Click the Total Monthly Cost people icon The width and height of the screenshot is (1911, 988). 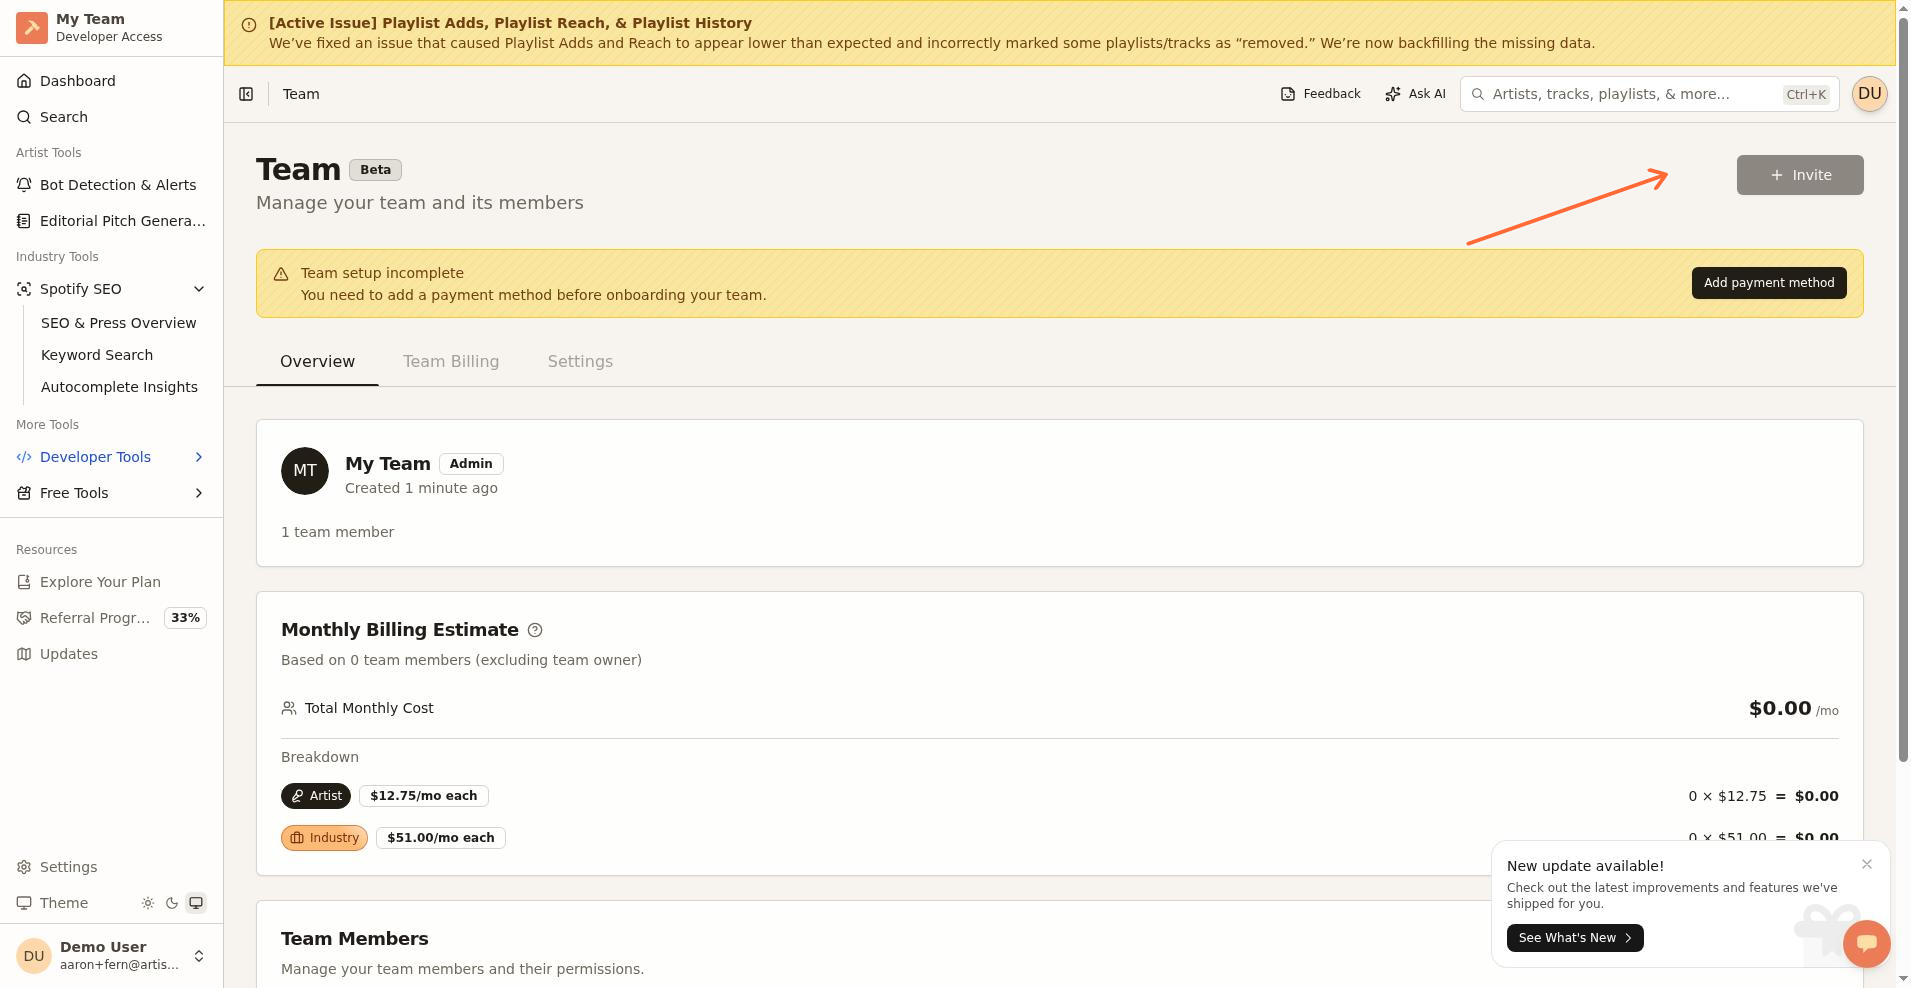pyautogui.click(x=289, y=708)
